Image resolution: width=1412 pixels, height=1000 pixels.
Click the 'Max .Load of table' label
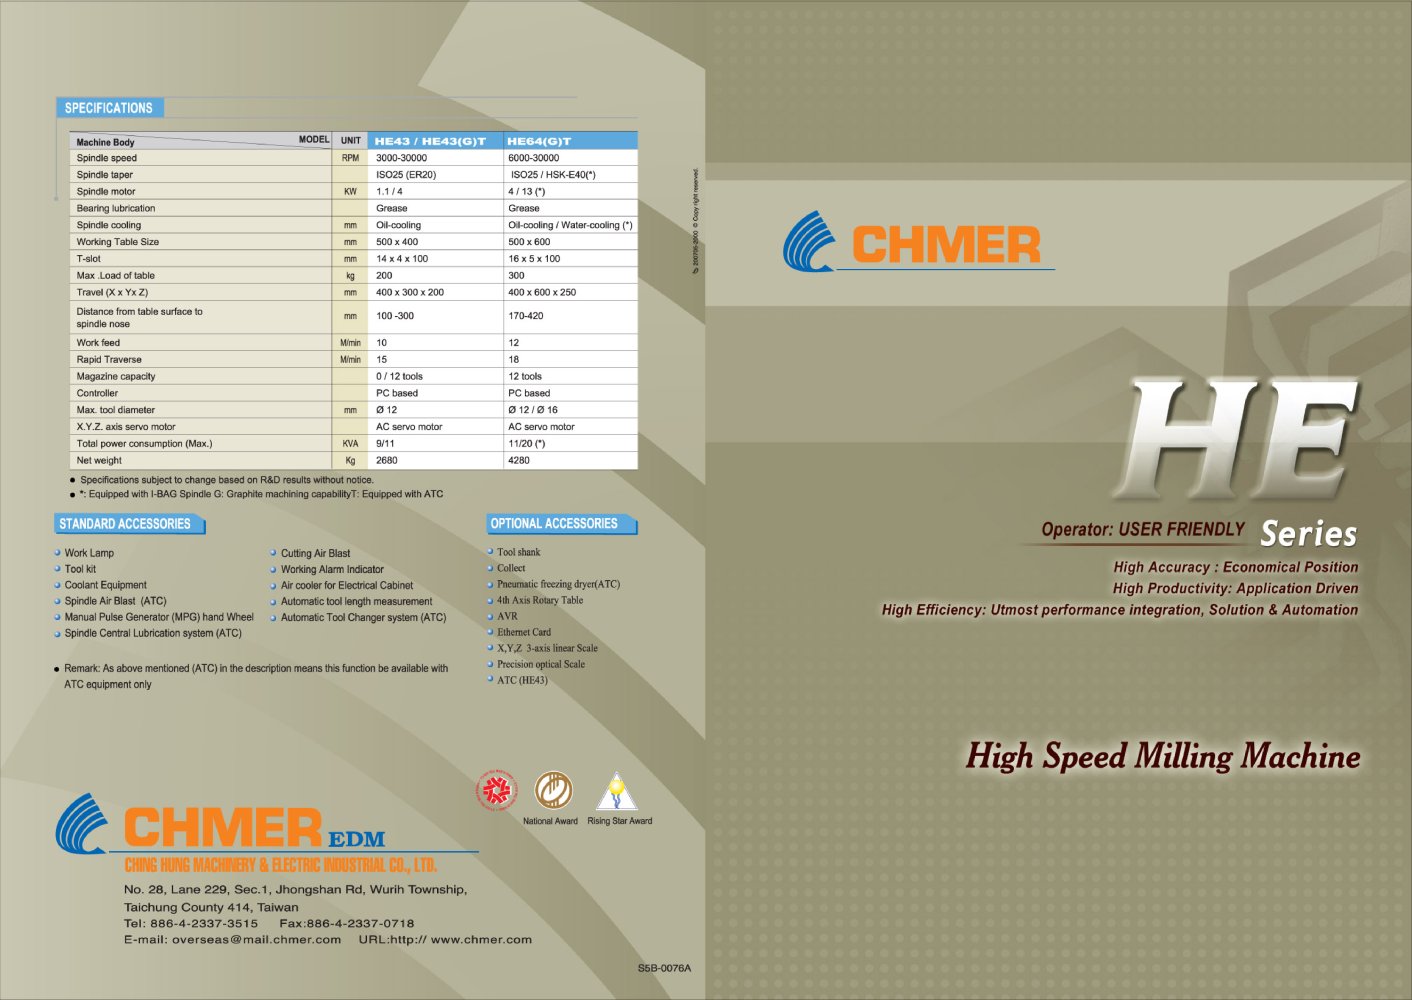(116, 276)
